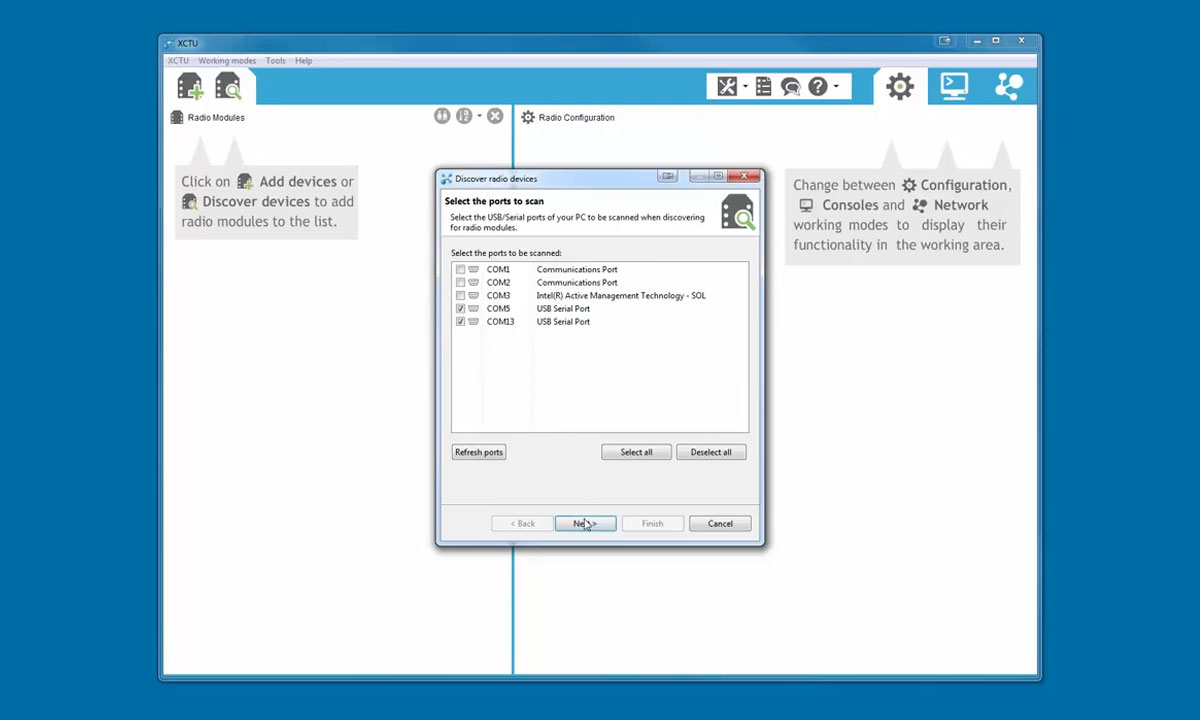Send feedback via speech bubble icon
Viewport: 1200px width, 720px height.
(790, 86)
